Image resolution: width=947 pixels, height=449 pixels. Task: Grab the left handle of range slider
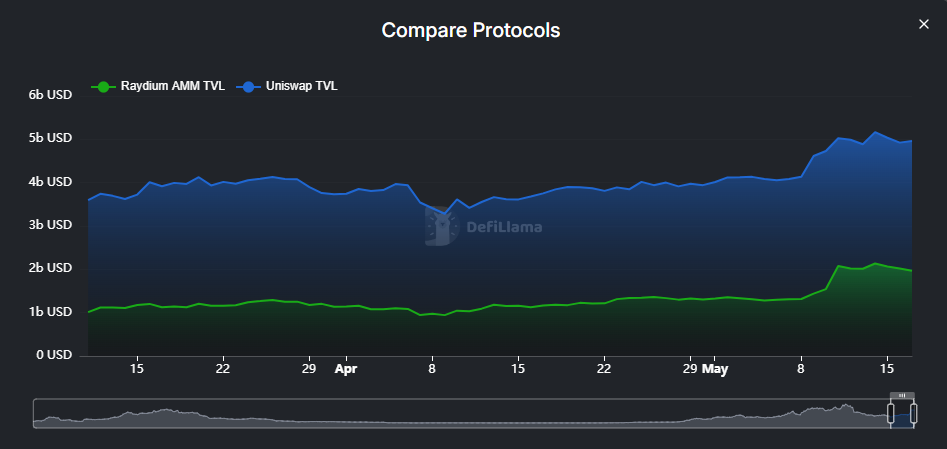[x=889, y=413]
